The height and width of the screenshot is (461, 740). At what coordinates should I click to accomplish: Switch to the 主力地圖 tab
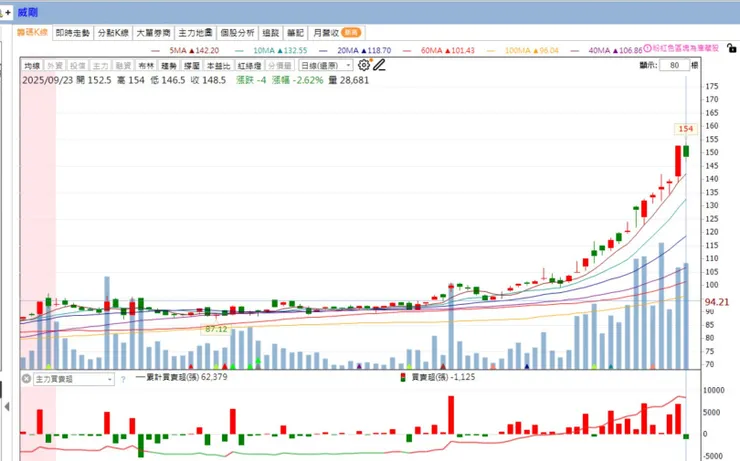pos(195,33)
